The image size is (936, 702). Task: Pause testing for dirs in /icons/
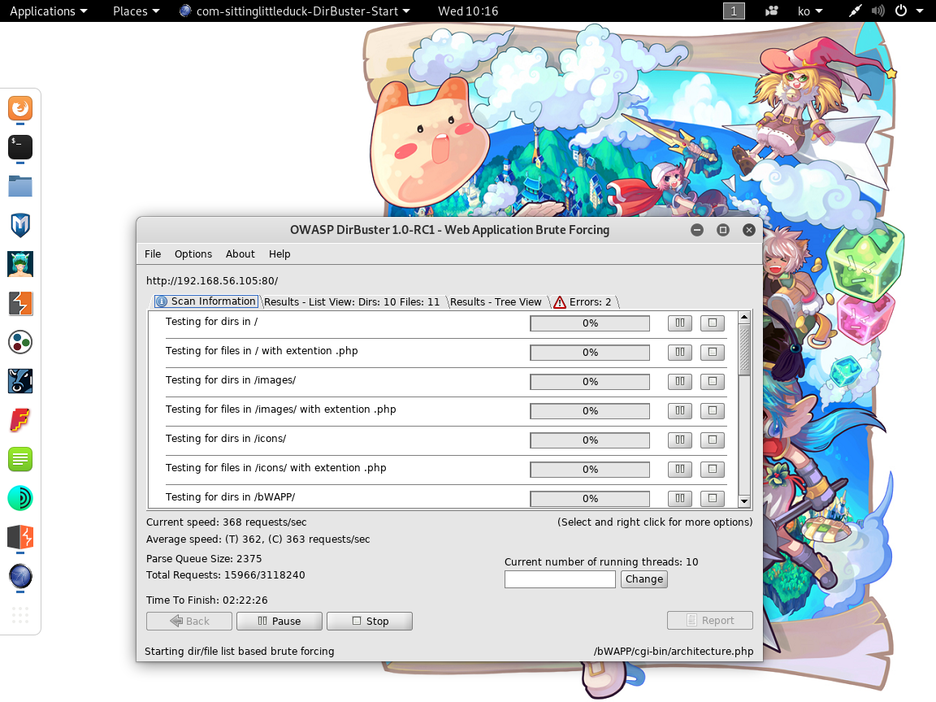(x=679, y=440)
